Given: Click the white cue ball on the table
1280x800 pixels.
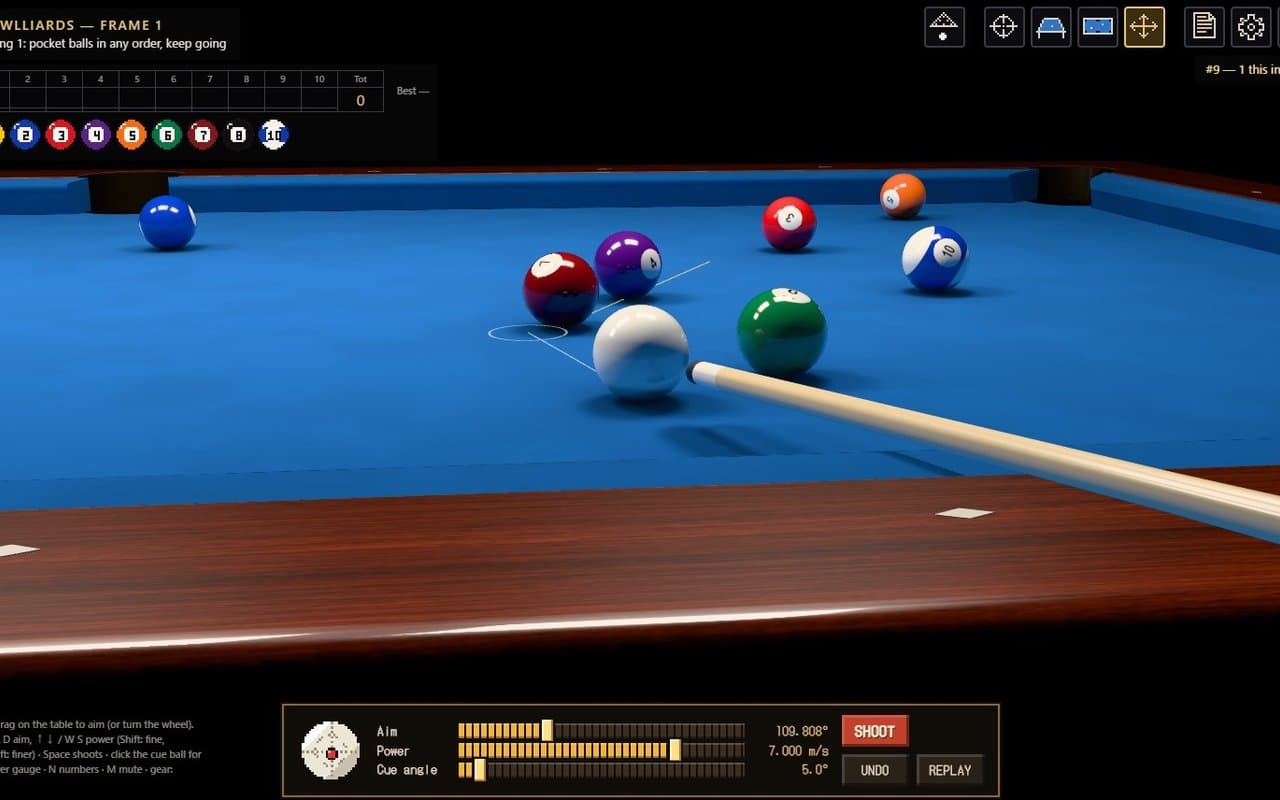Looking at the screenshot, I should coord(641,352).
